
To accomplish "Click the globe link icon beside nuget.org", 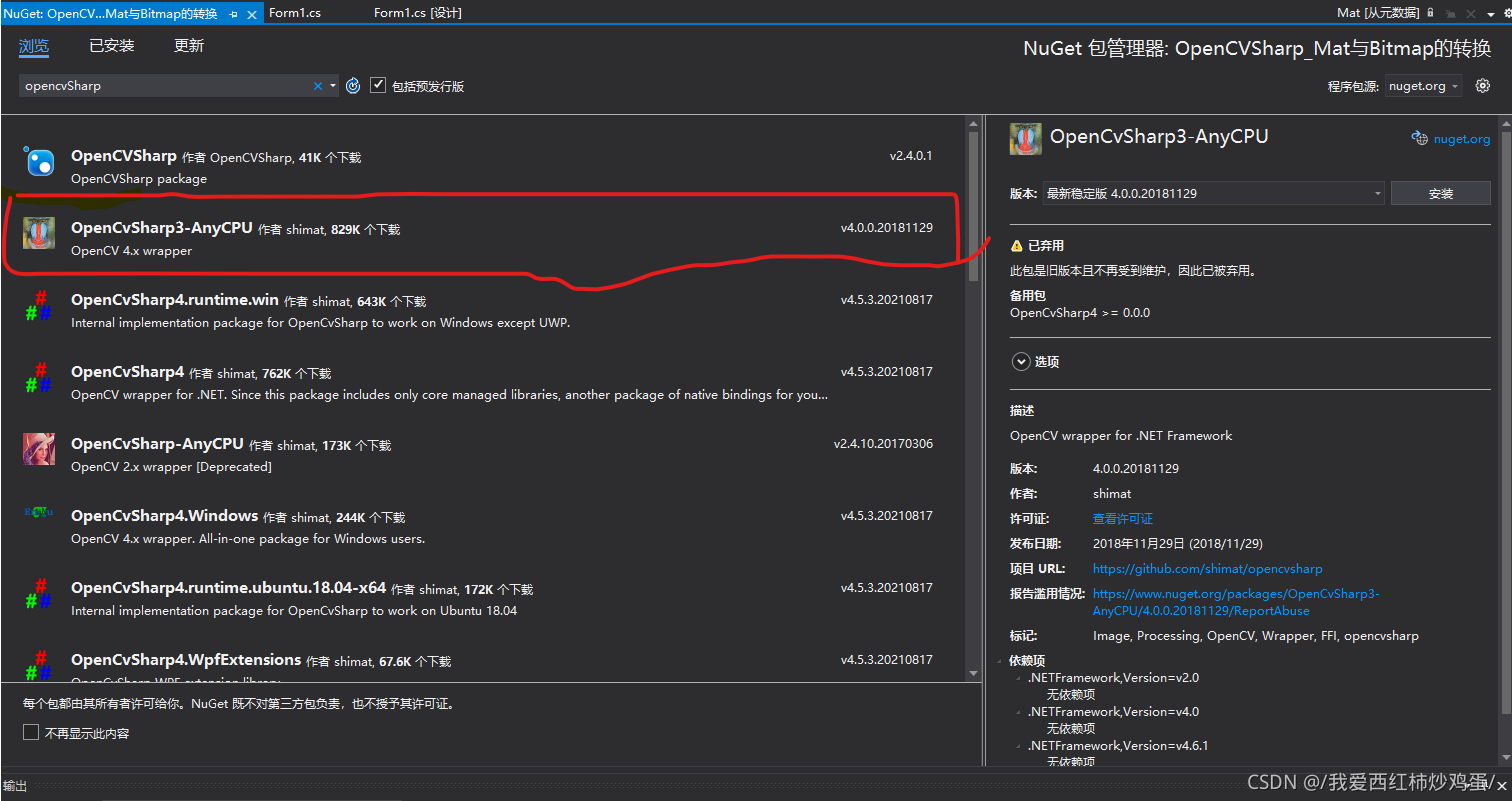I will click(x=1419, y=138).
